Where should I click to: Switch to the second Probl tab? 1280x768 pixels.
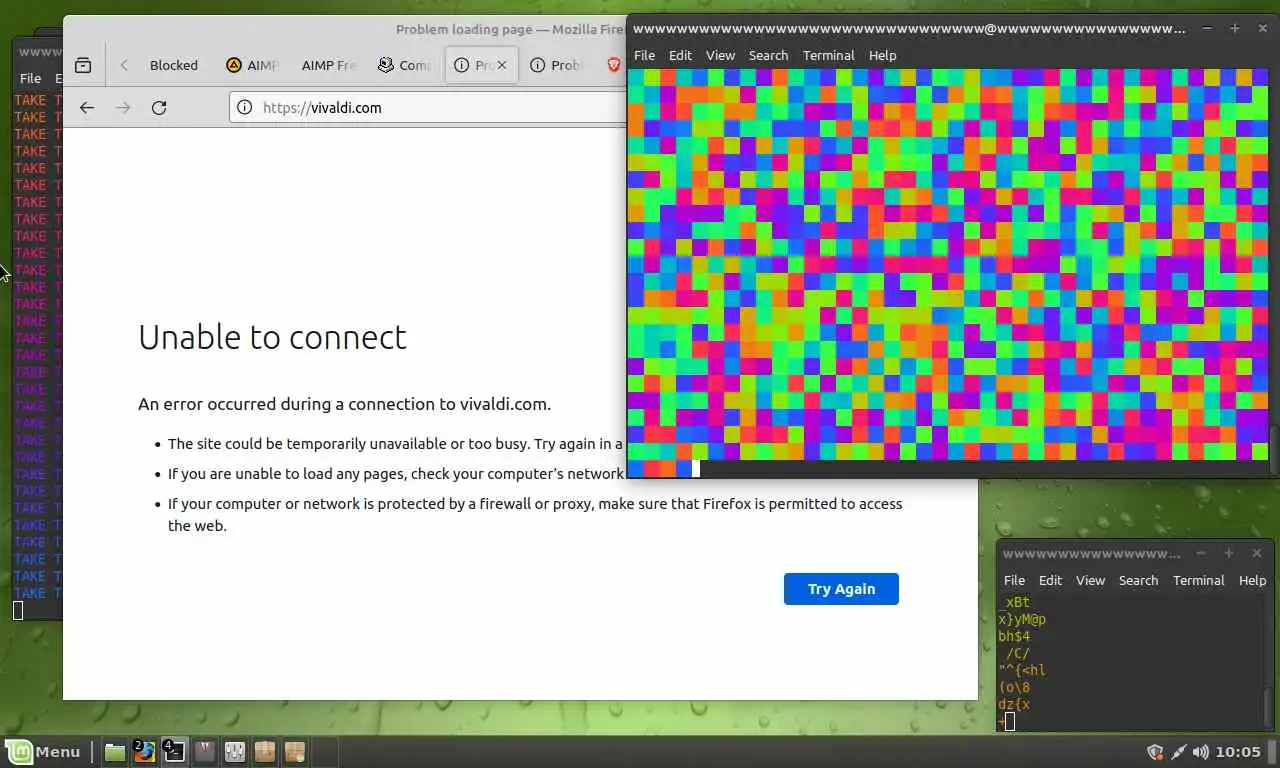[x=556, y=65]
